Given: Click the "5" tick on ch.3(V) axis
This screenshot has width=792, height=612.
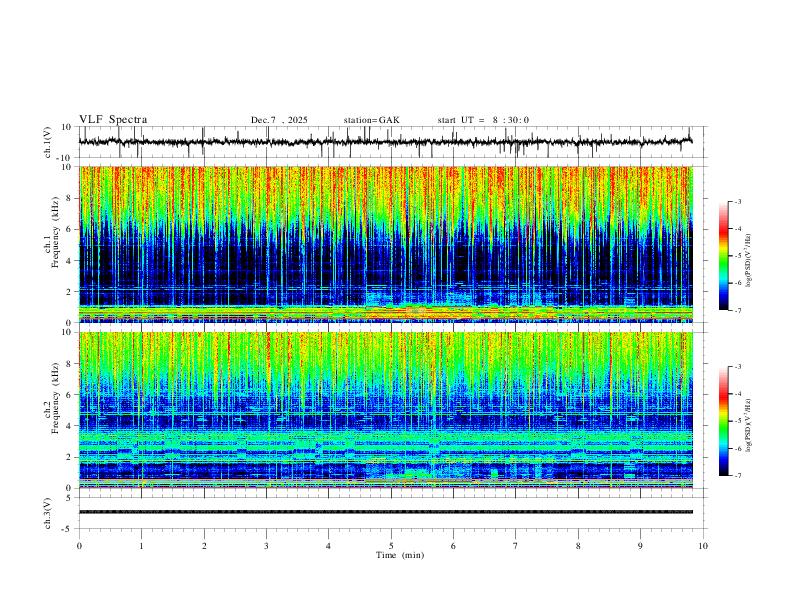Looking at the screenshot, I should (x=70, y=497).
